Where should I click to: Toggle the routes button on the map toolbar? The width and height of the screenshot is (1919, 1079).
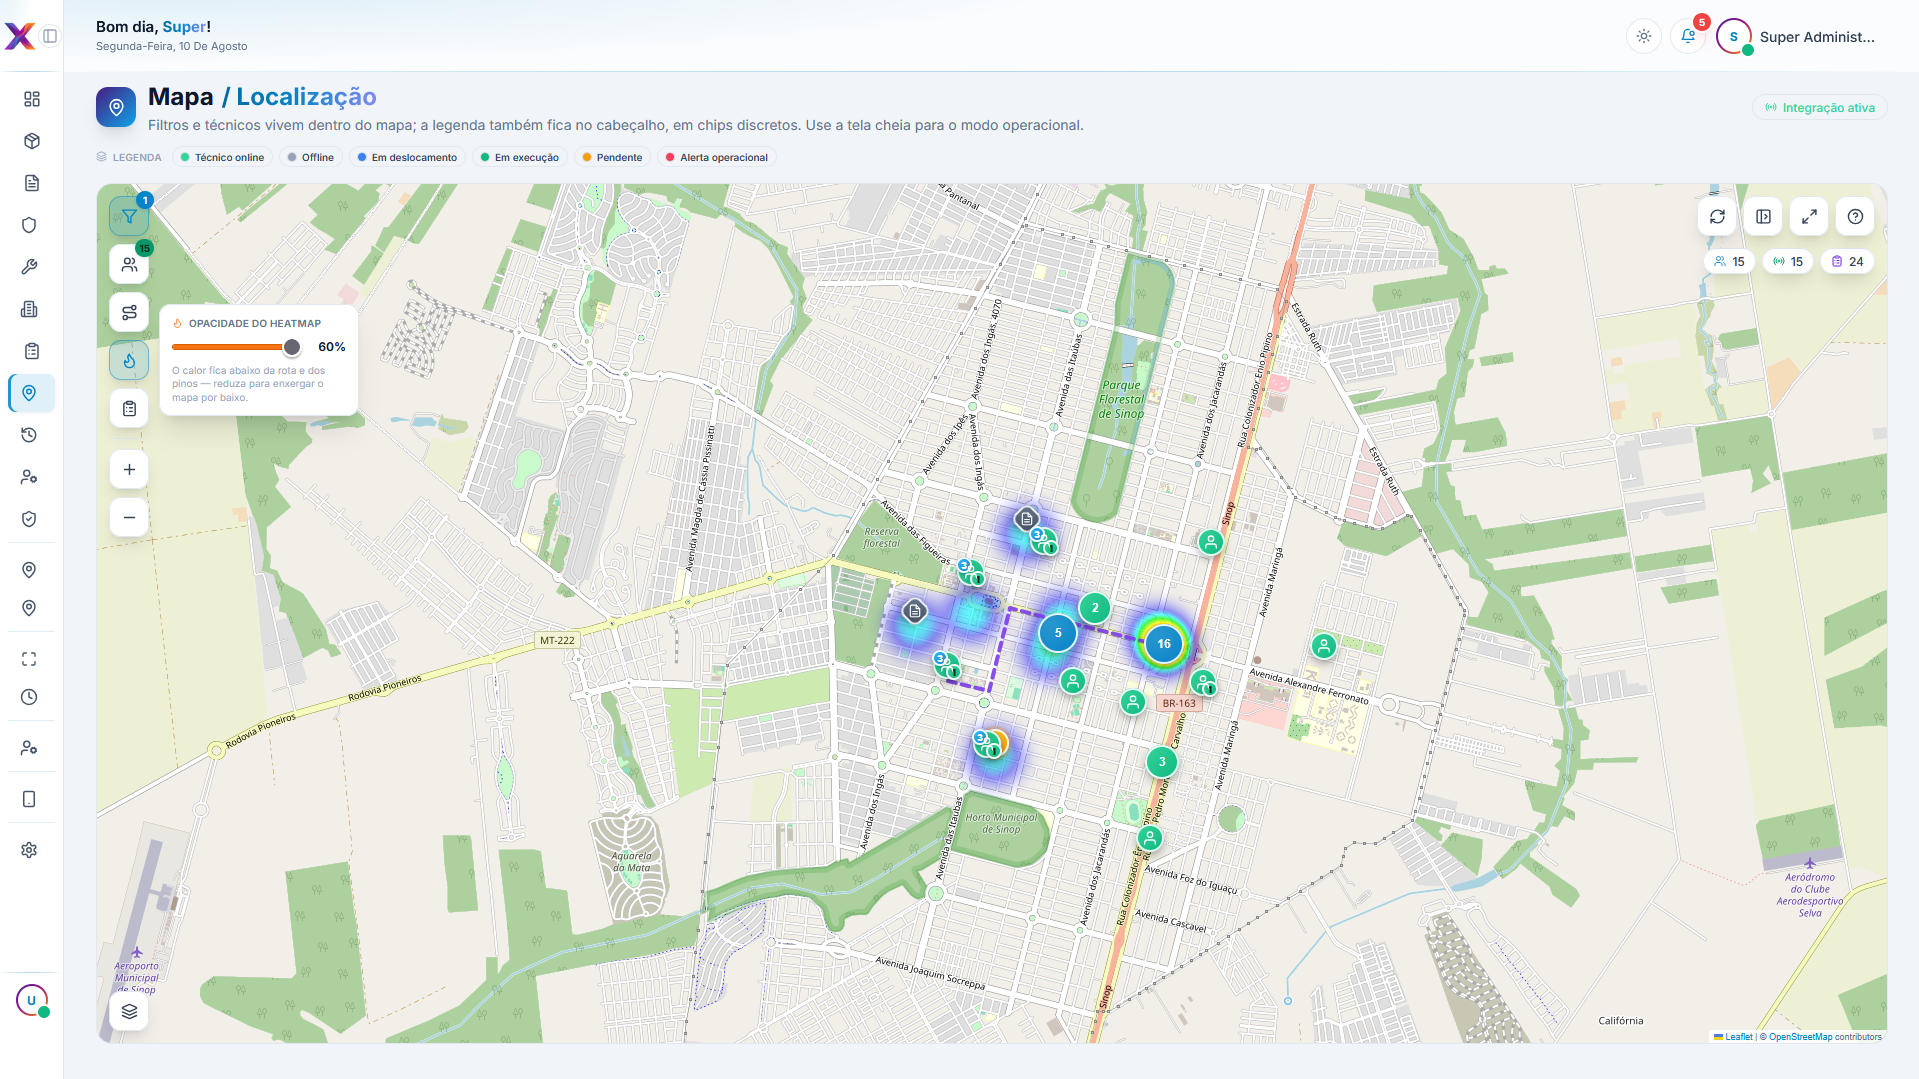129,312
